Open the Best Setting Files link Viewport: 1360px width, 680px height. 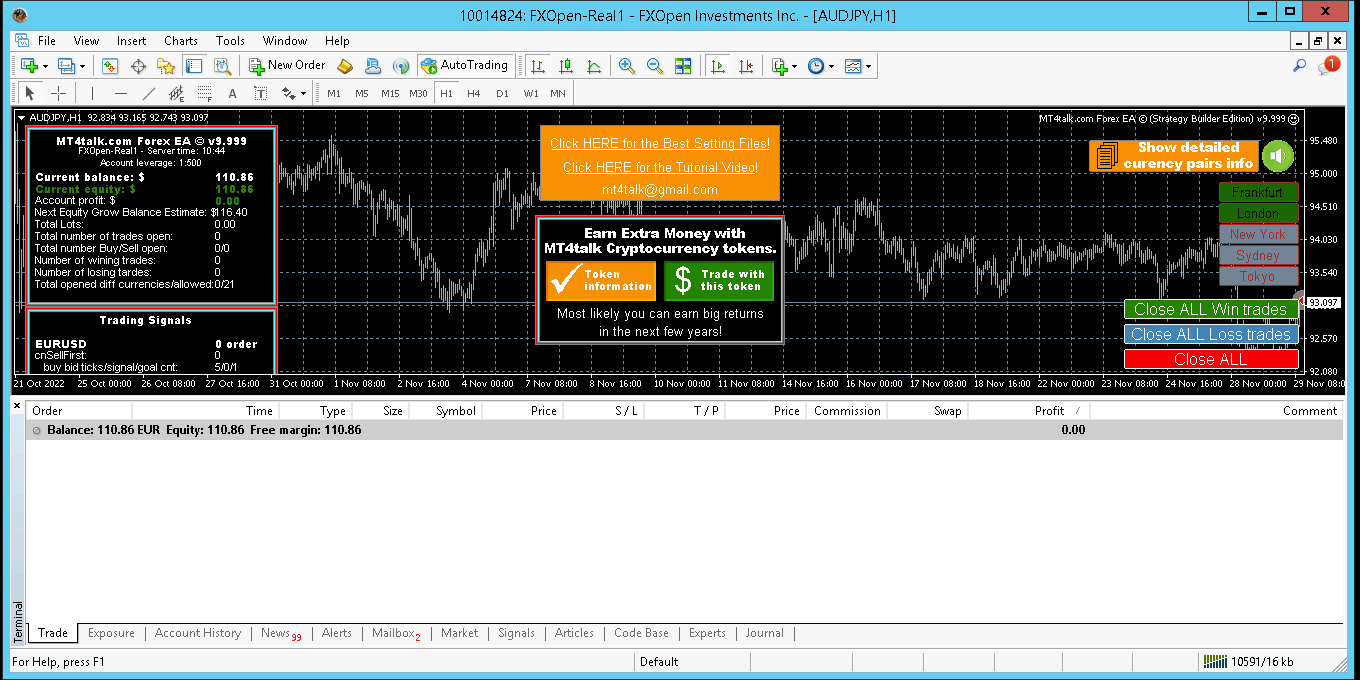tap(660, 144)
